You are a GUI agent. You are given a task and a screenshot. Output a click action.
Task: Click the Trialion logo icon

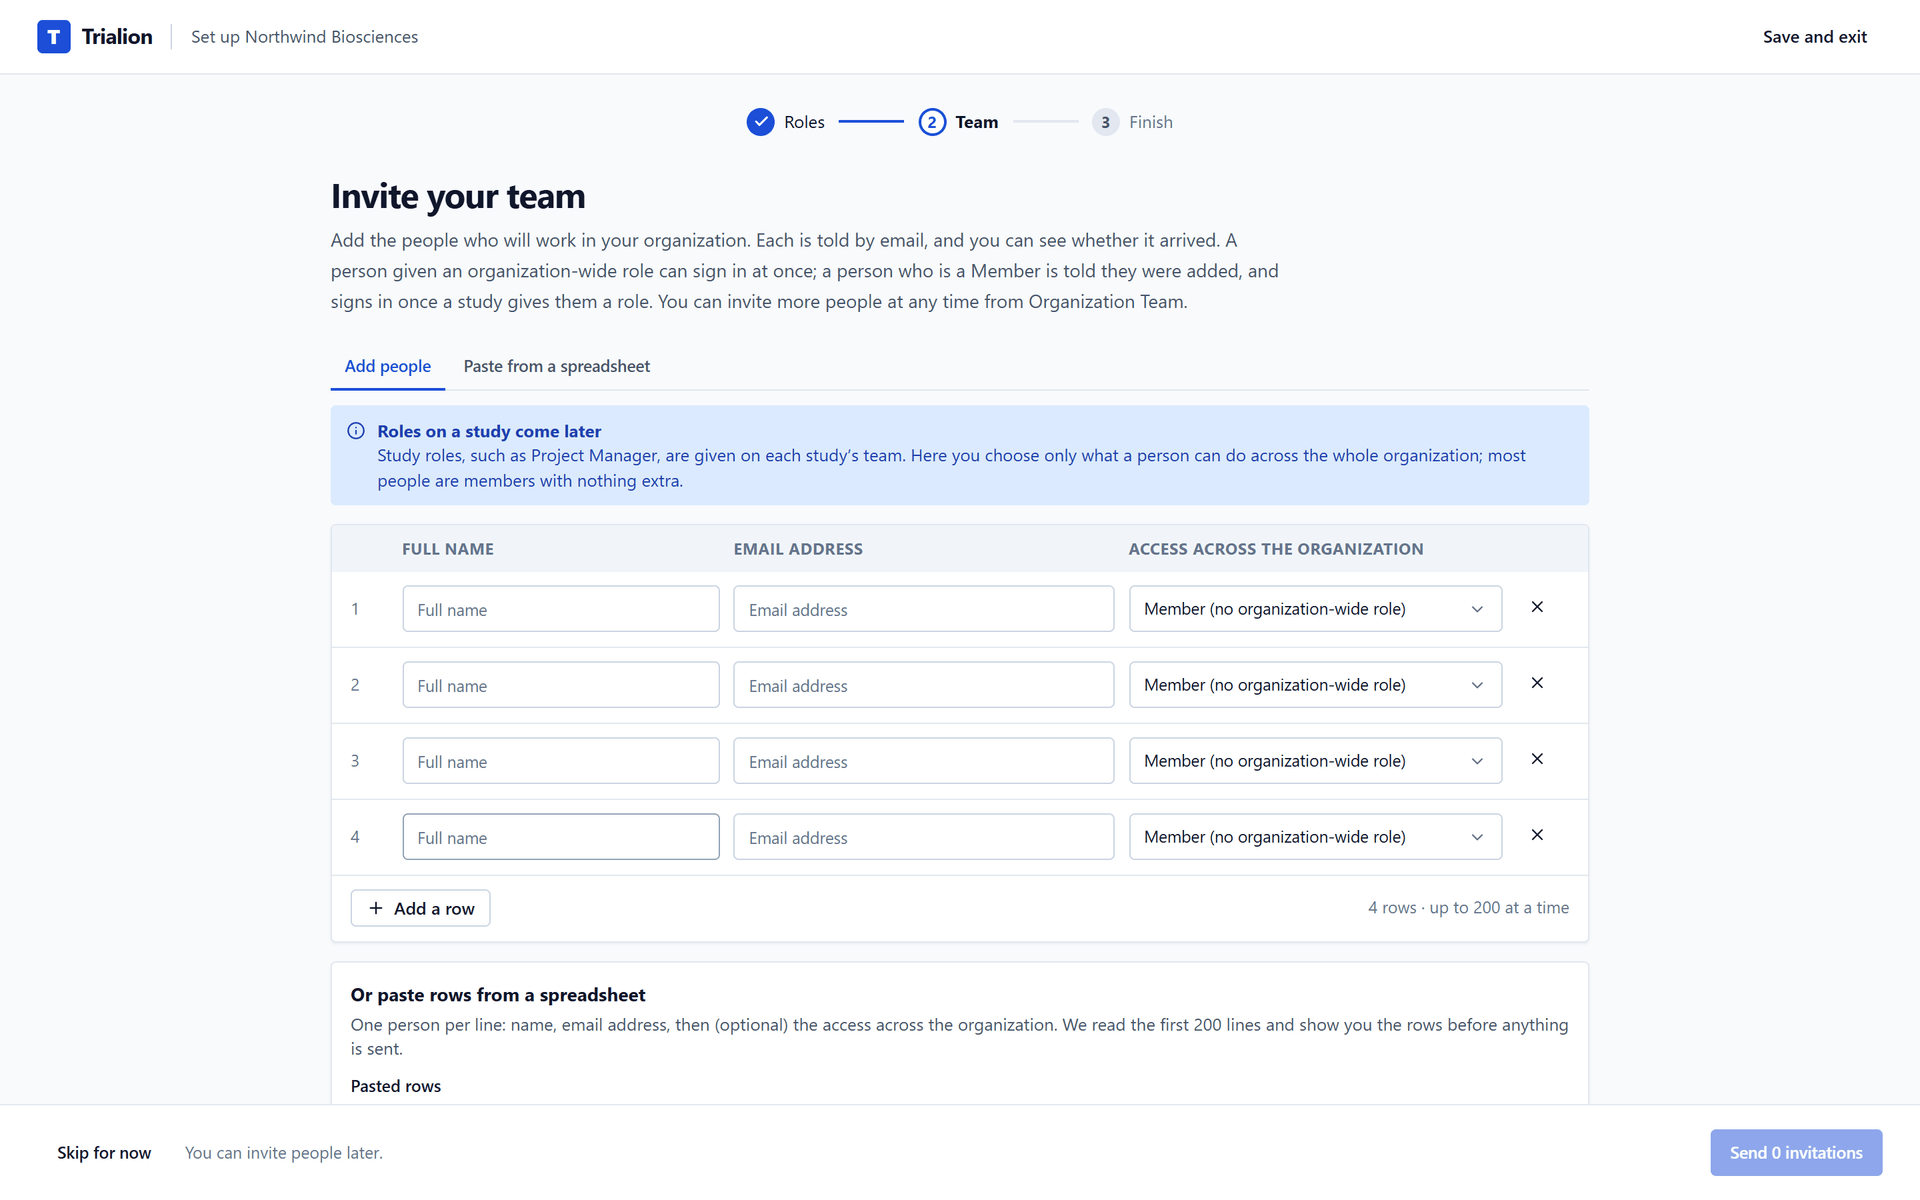click(x=54, y=37)
